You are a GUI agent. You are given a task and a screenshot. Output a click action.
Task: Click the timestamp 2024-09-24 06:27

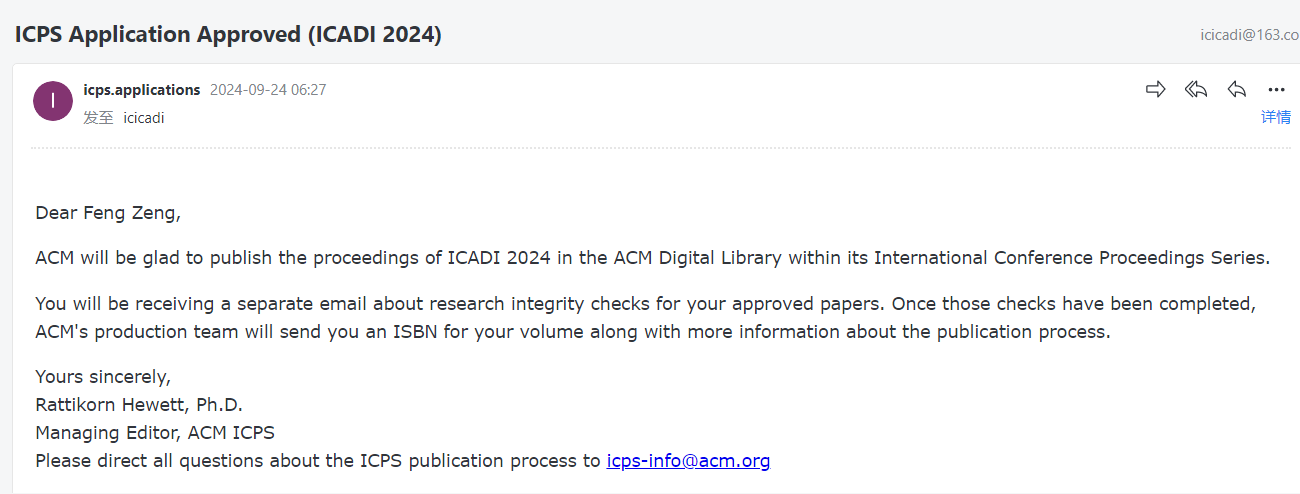click(x=268, y=90)
